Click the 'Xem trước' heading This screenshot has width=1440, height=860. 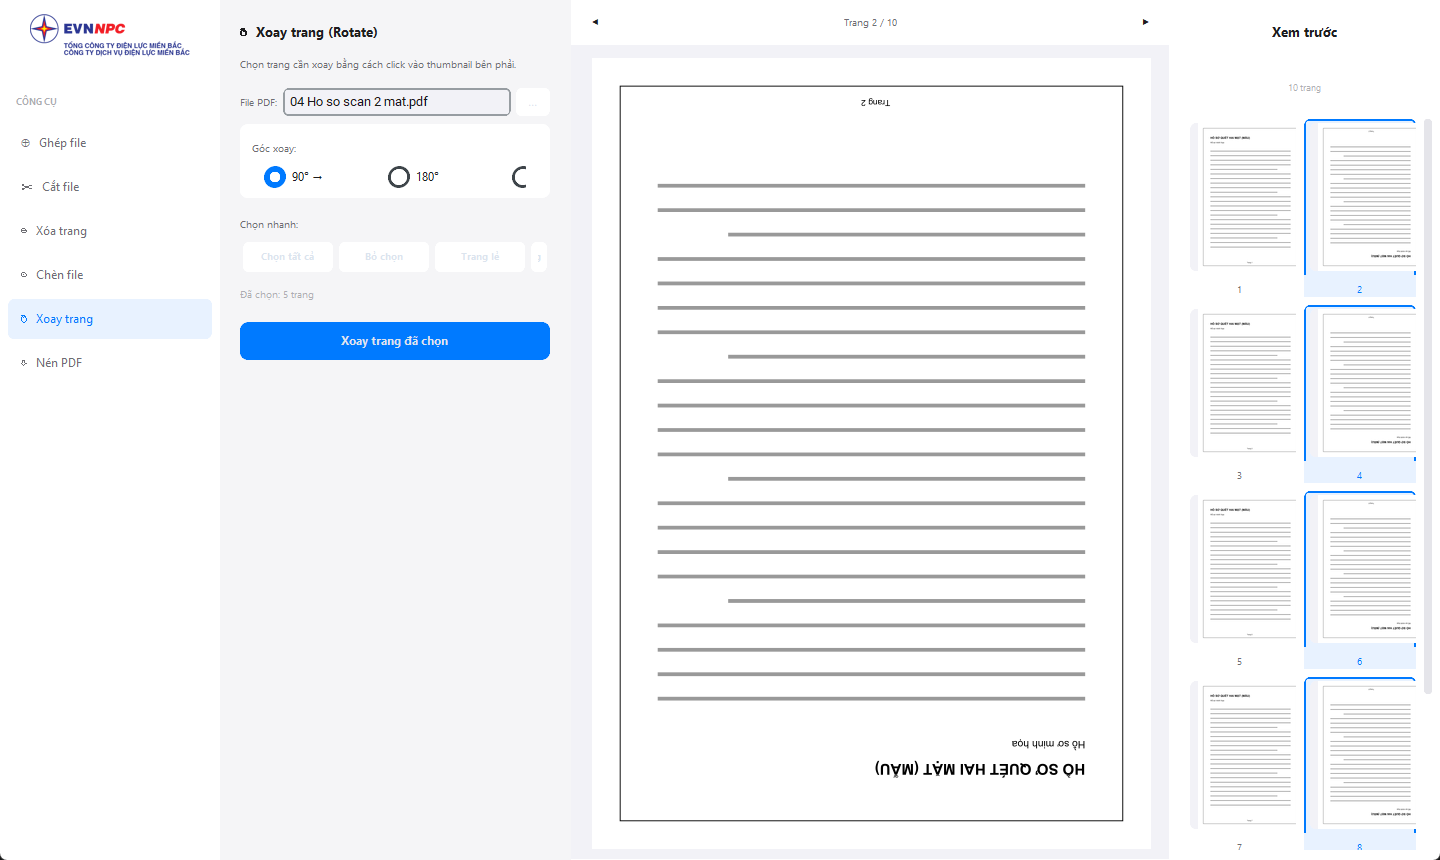pos(1304,32)
